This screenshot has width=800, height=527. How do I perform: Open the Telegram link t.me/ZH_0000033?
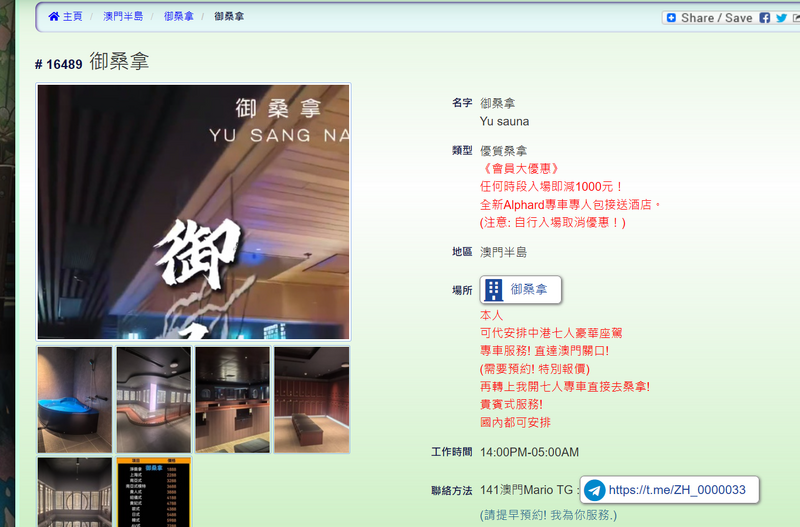coord(669,490)
